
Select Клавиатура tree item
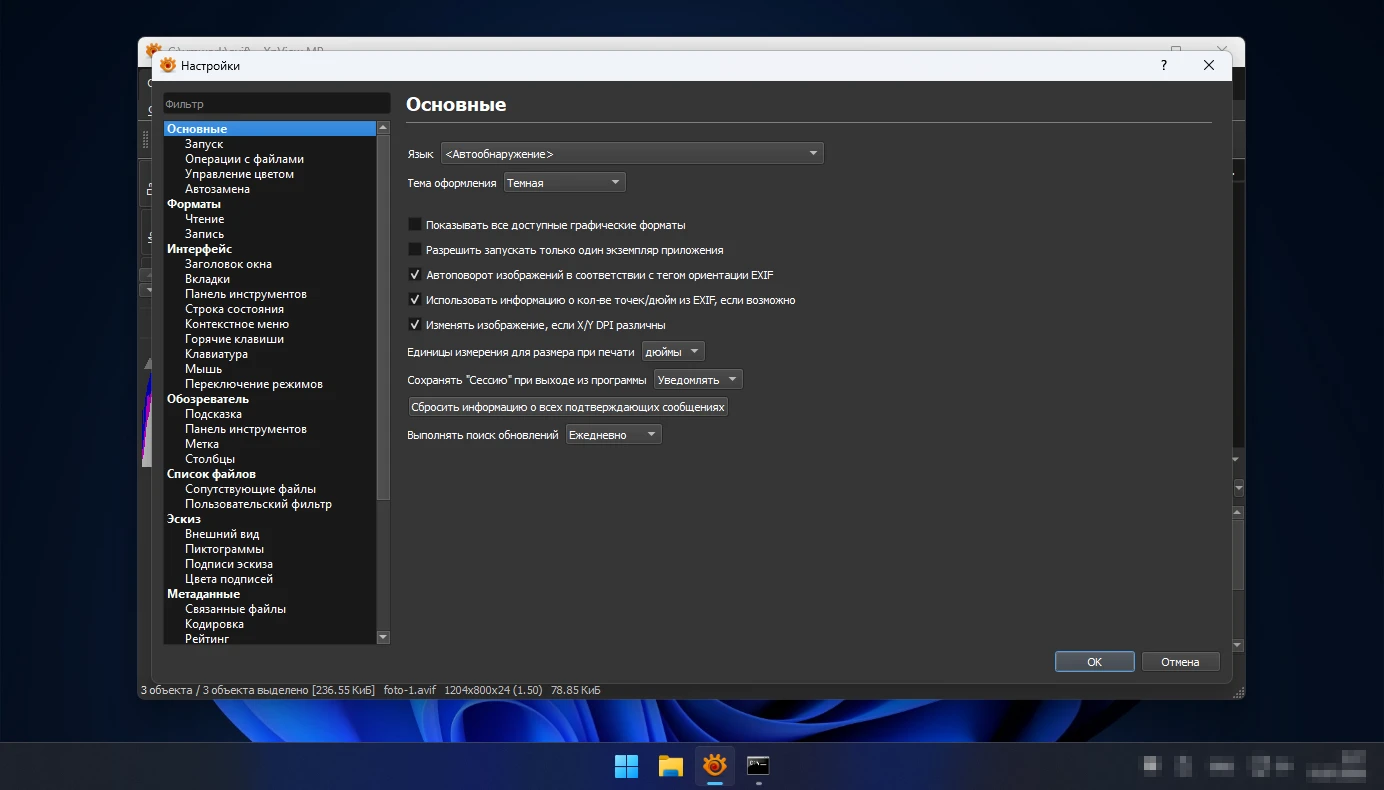[x=216, y=354]
